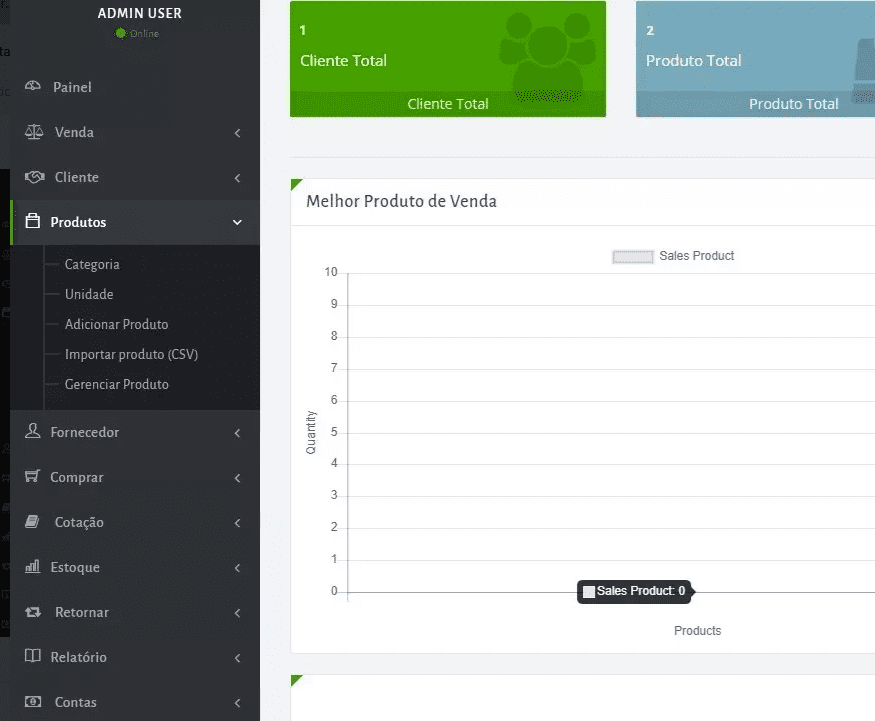Click the Retornar arrows icon

click(x=33, y=612)
